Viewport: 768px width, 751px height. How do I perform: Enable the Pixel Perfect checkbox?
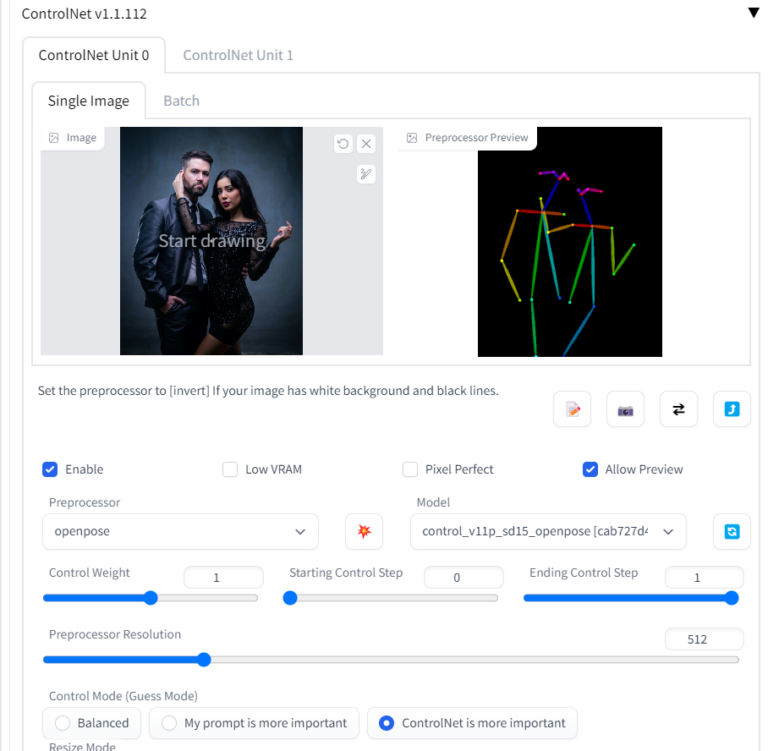pos(410,469)
